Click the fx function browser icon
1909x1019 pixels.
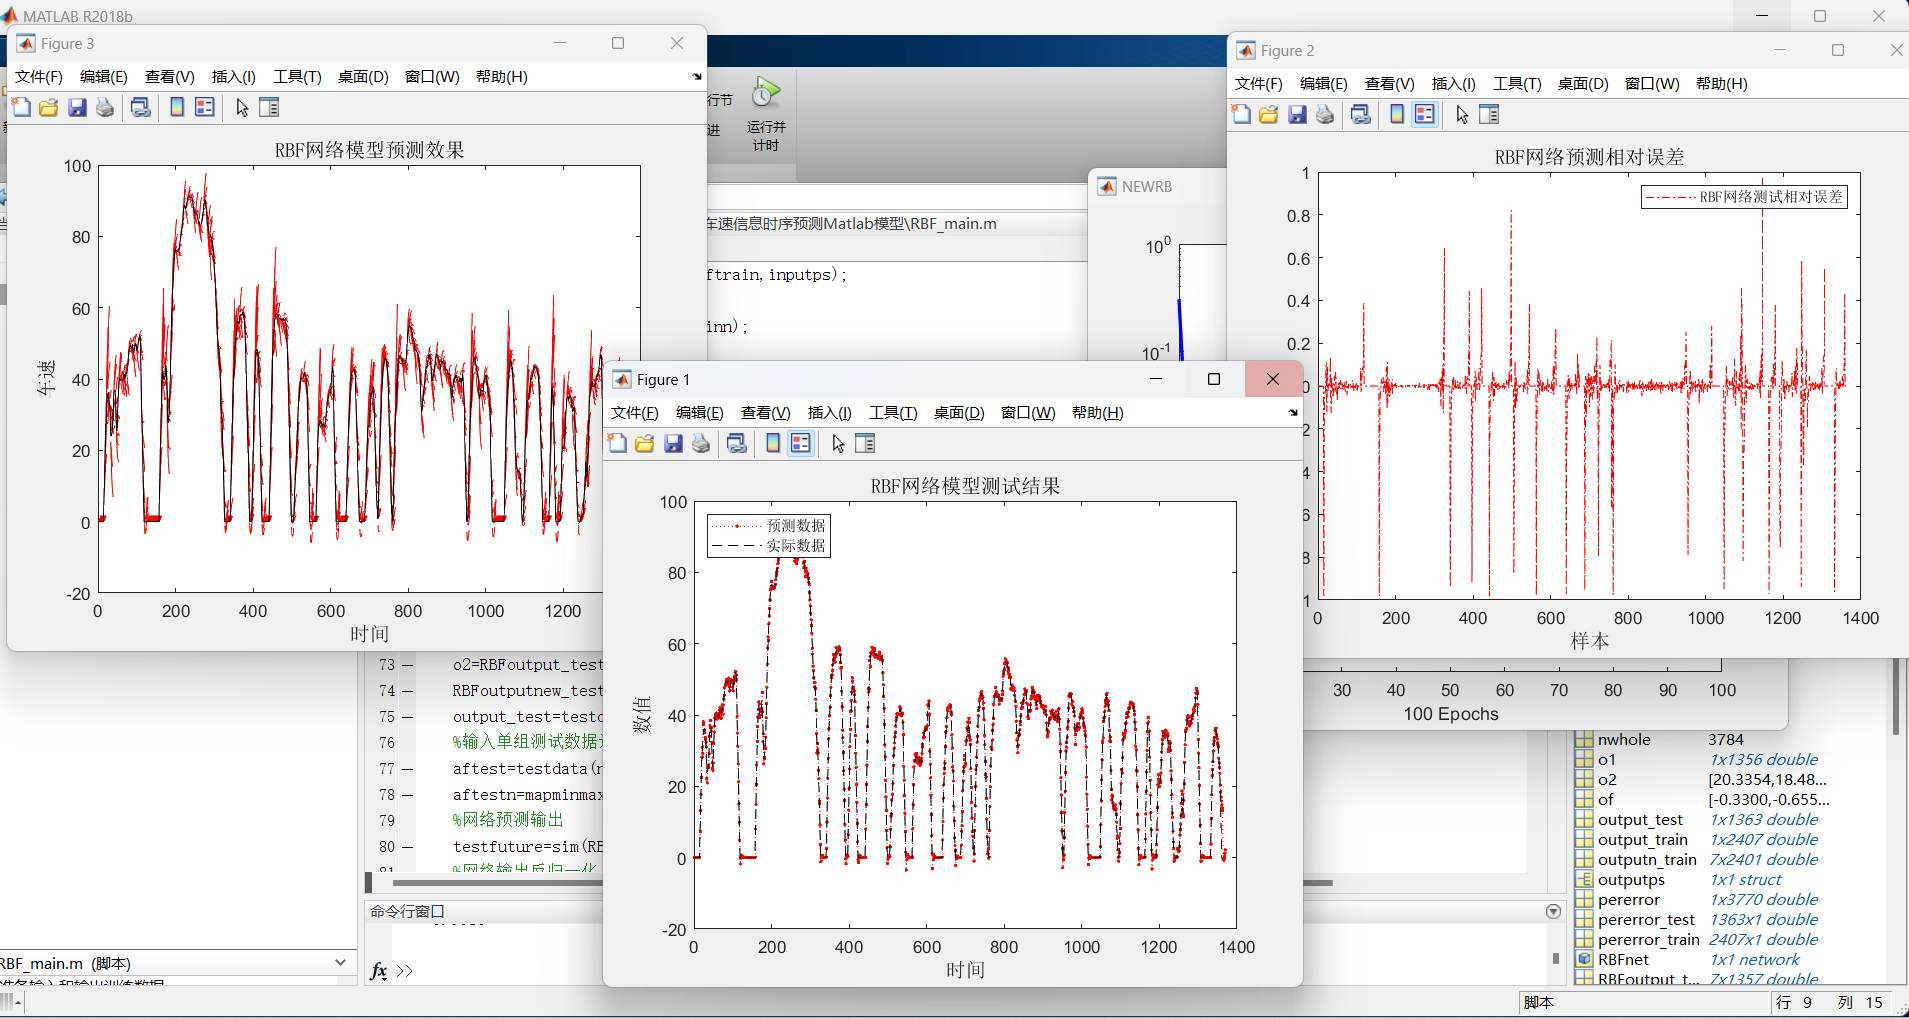pos(379,971)
